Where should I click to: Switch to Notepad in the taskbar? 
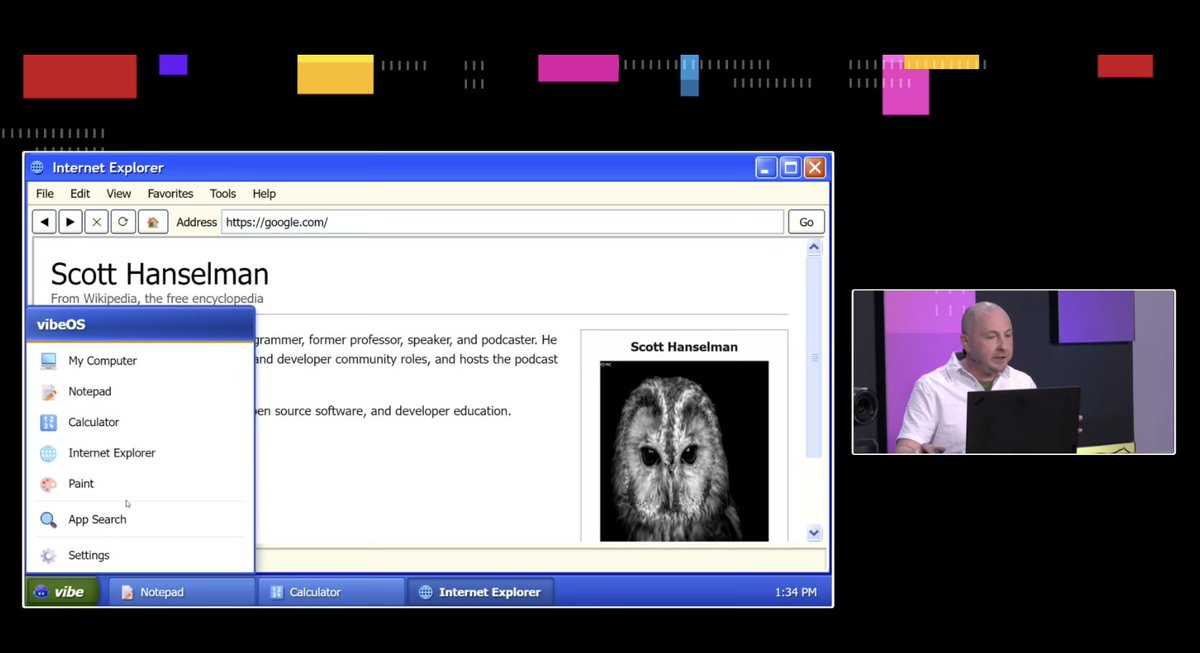coord(182,592)
